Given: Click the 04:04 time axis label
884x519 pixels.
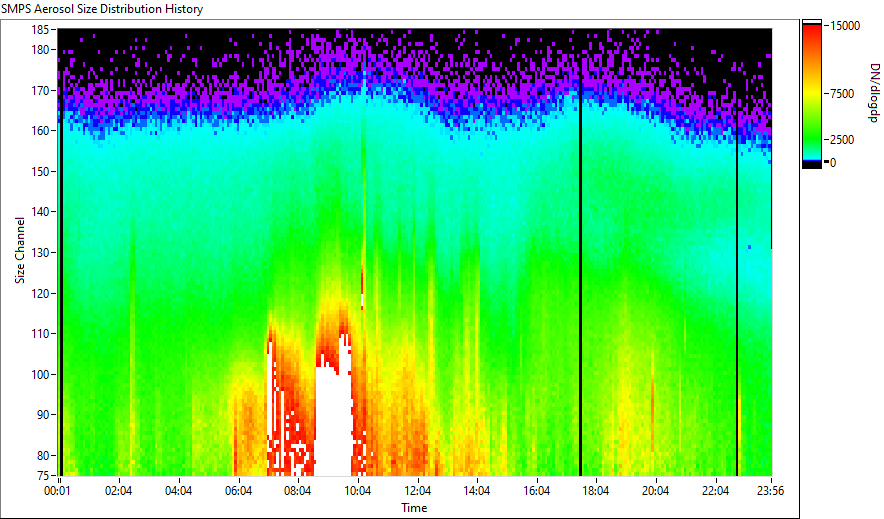Looking at the screenshot, I should [x=178, y=491].
